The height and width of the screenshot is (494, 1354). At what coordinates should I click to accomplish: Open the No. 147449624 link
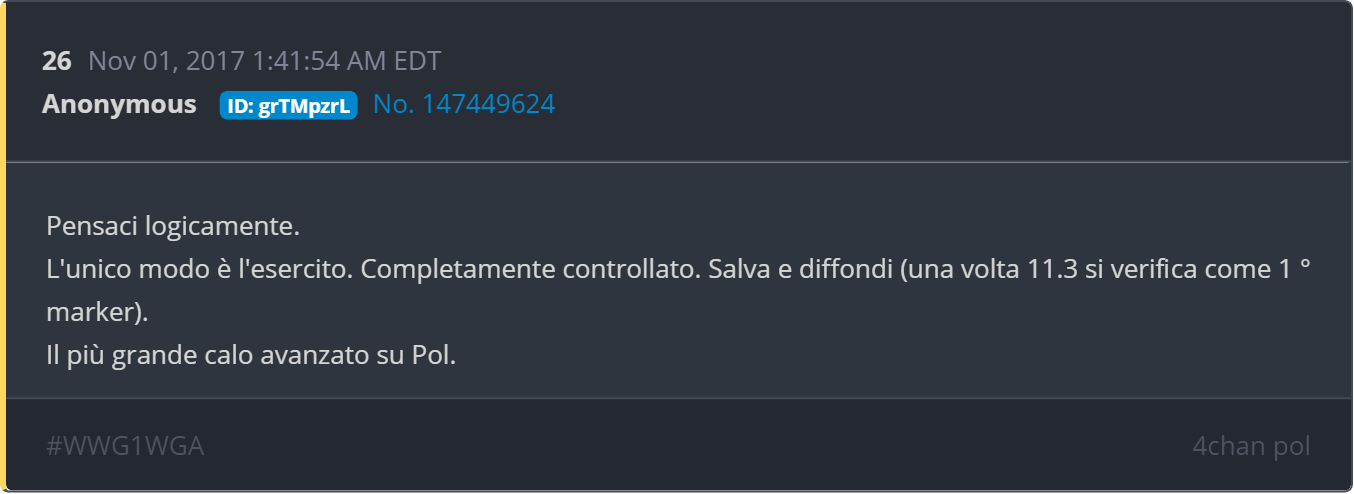[464, 104]
